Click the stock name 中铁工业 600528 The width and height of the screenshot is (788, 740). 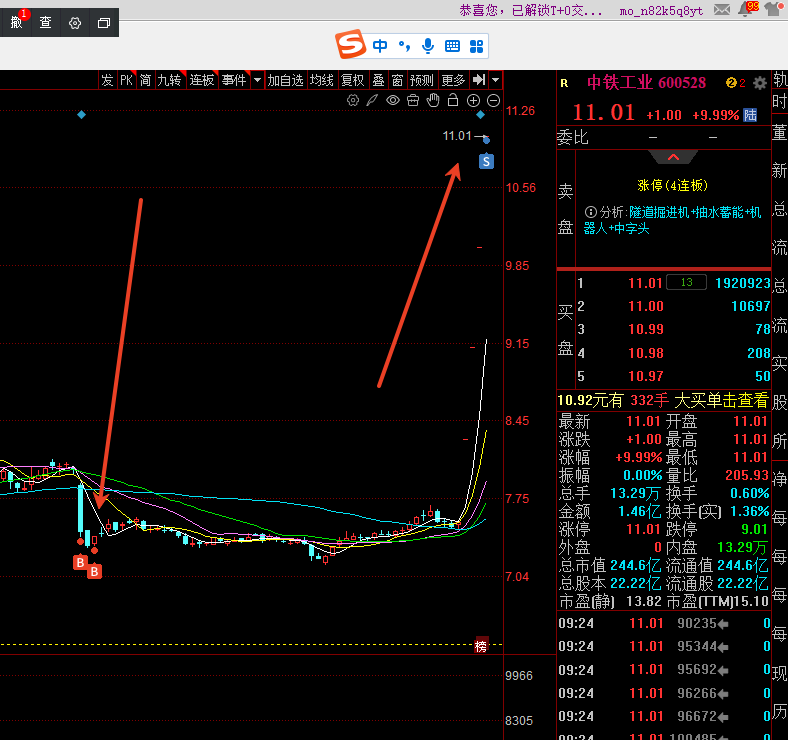tap(647, 82)
